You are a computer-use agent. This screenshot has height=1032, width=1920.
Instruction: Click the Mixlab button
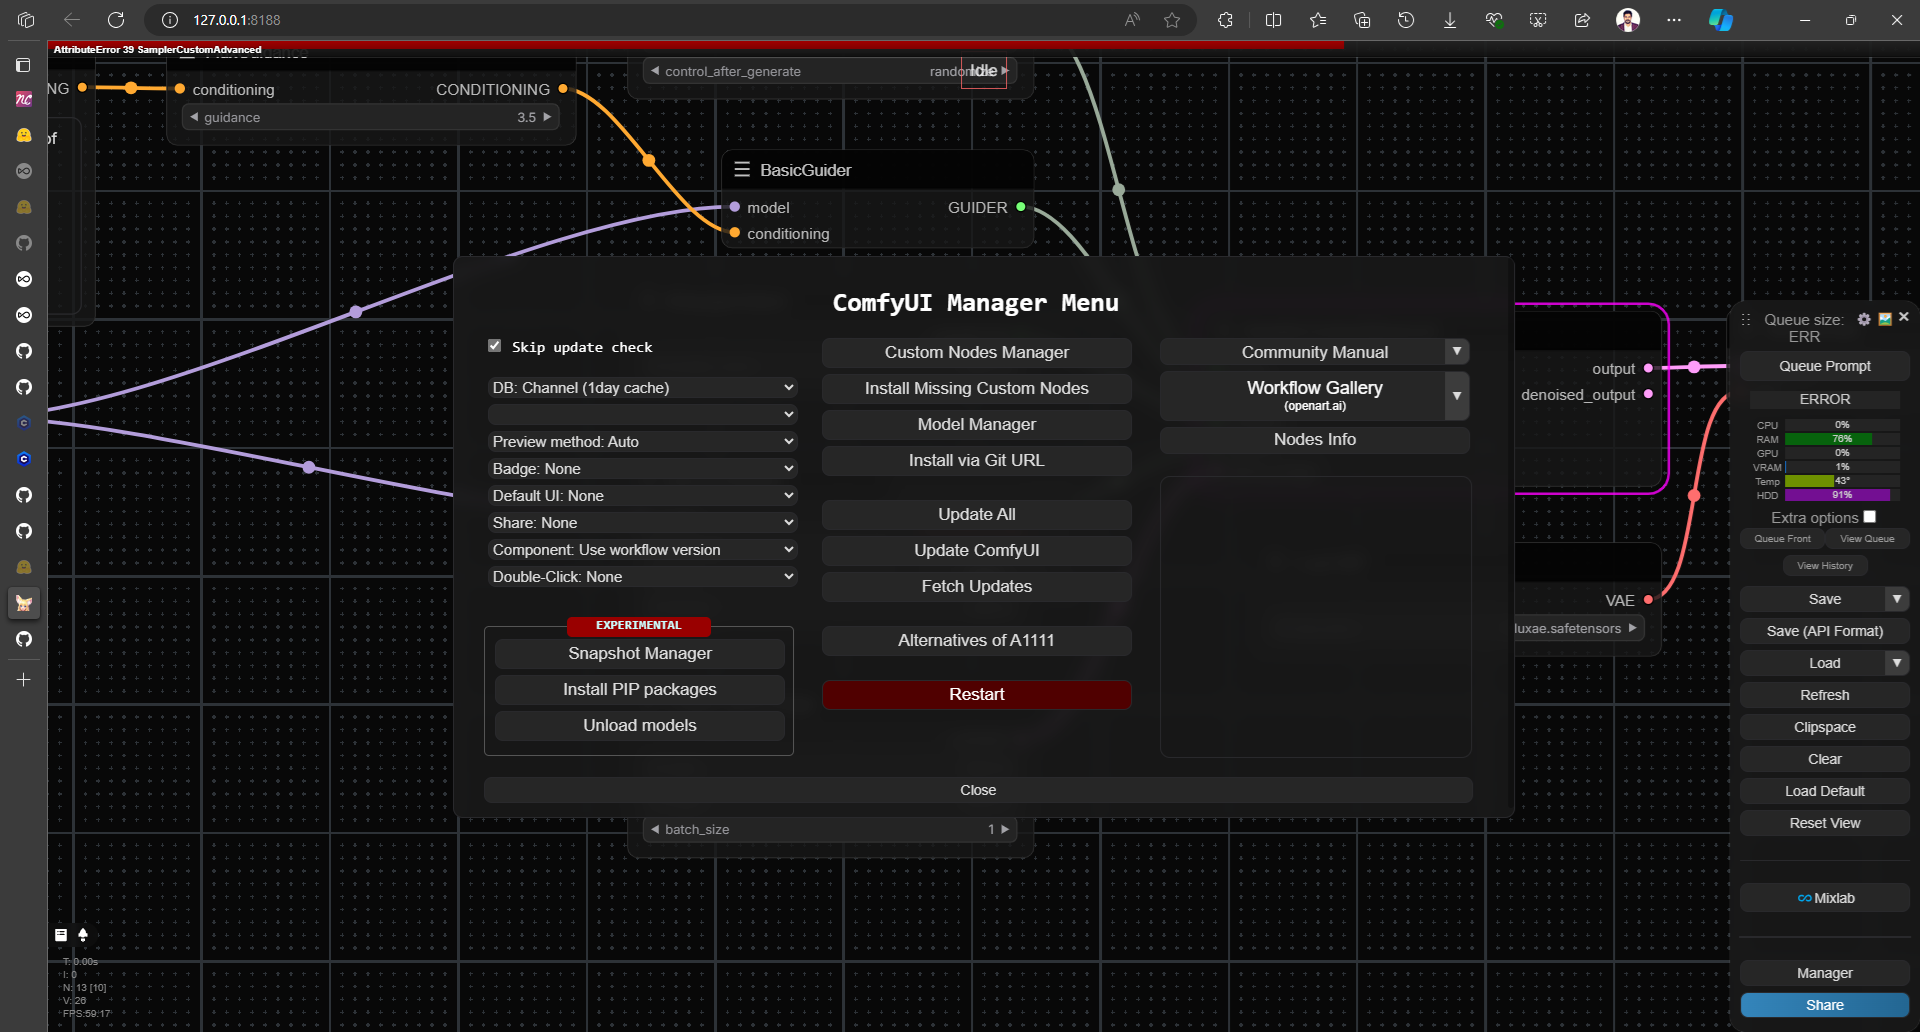point(1825,898)
